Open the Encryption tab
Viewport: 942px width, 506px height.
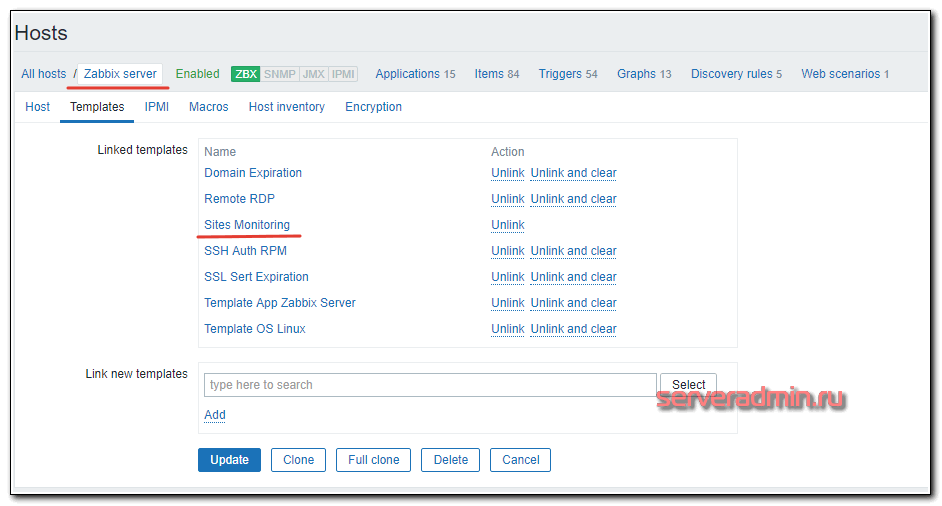(x=373, y=107)
